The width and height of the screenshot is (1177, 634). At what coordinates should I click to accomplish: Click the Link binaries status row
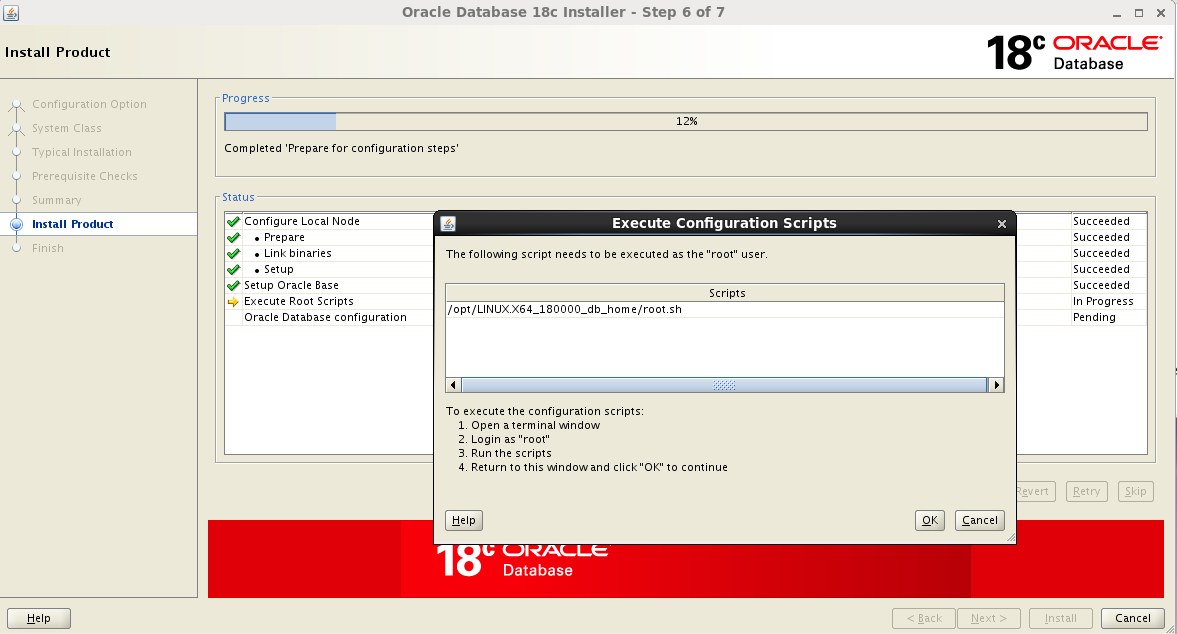pos(297,254)
